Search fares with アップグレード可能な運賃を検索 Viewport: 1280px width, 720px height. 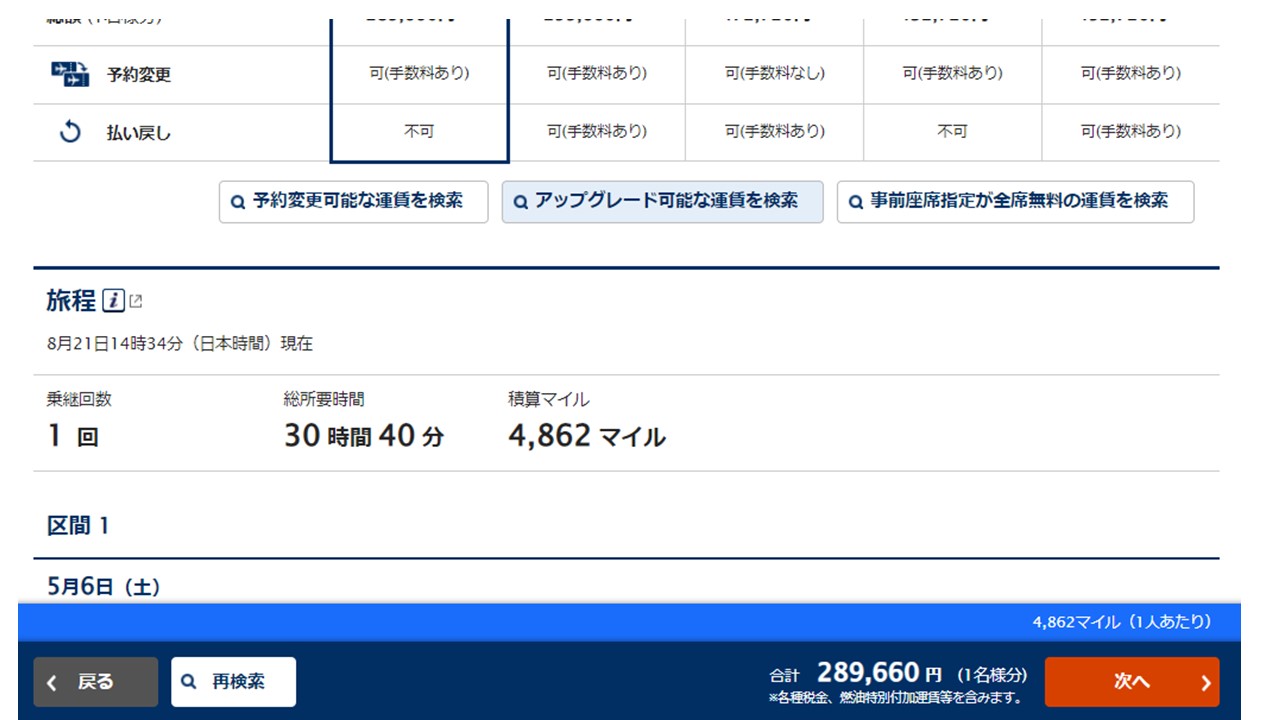click(x=662, y=202)
